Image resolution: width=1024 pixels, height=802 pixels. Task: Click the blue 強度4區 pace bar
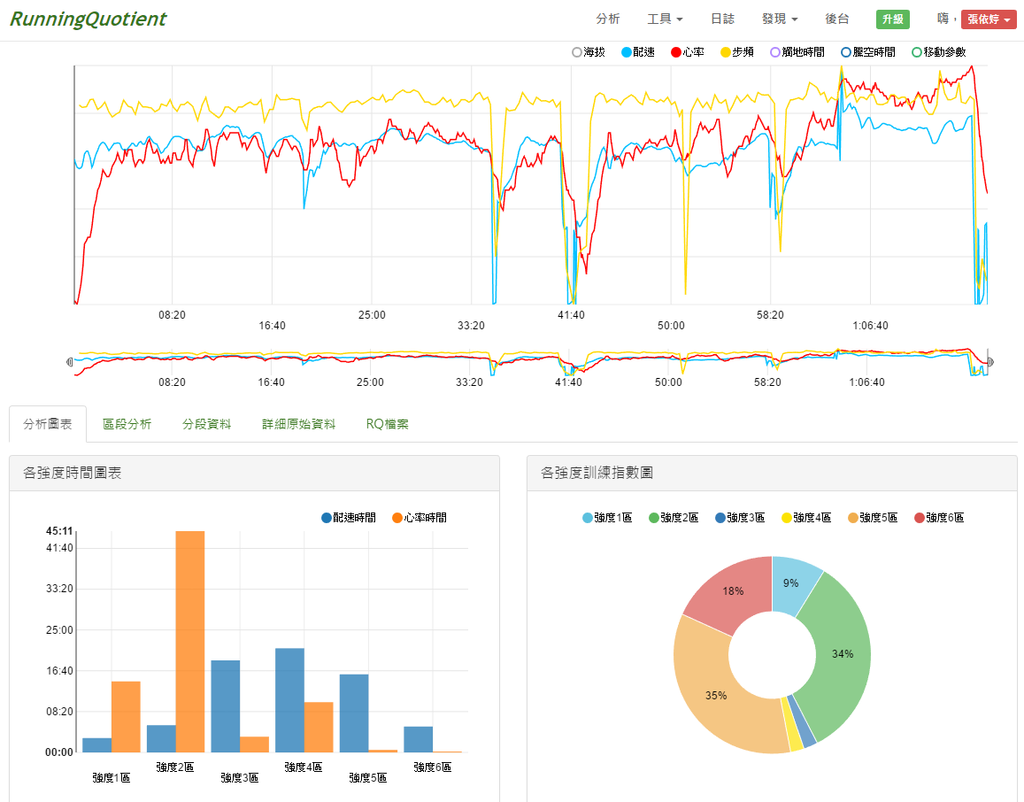pos(289,700)
